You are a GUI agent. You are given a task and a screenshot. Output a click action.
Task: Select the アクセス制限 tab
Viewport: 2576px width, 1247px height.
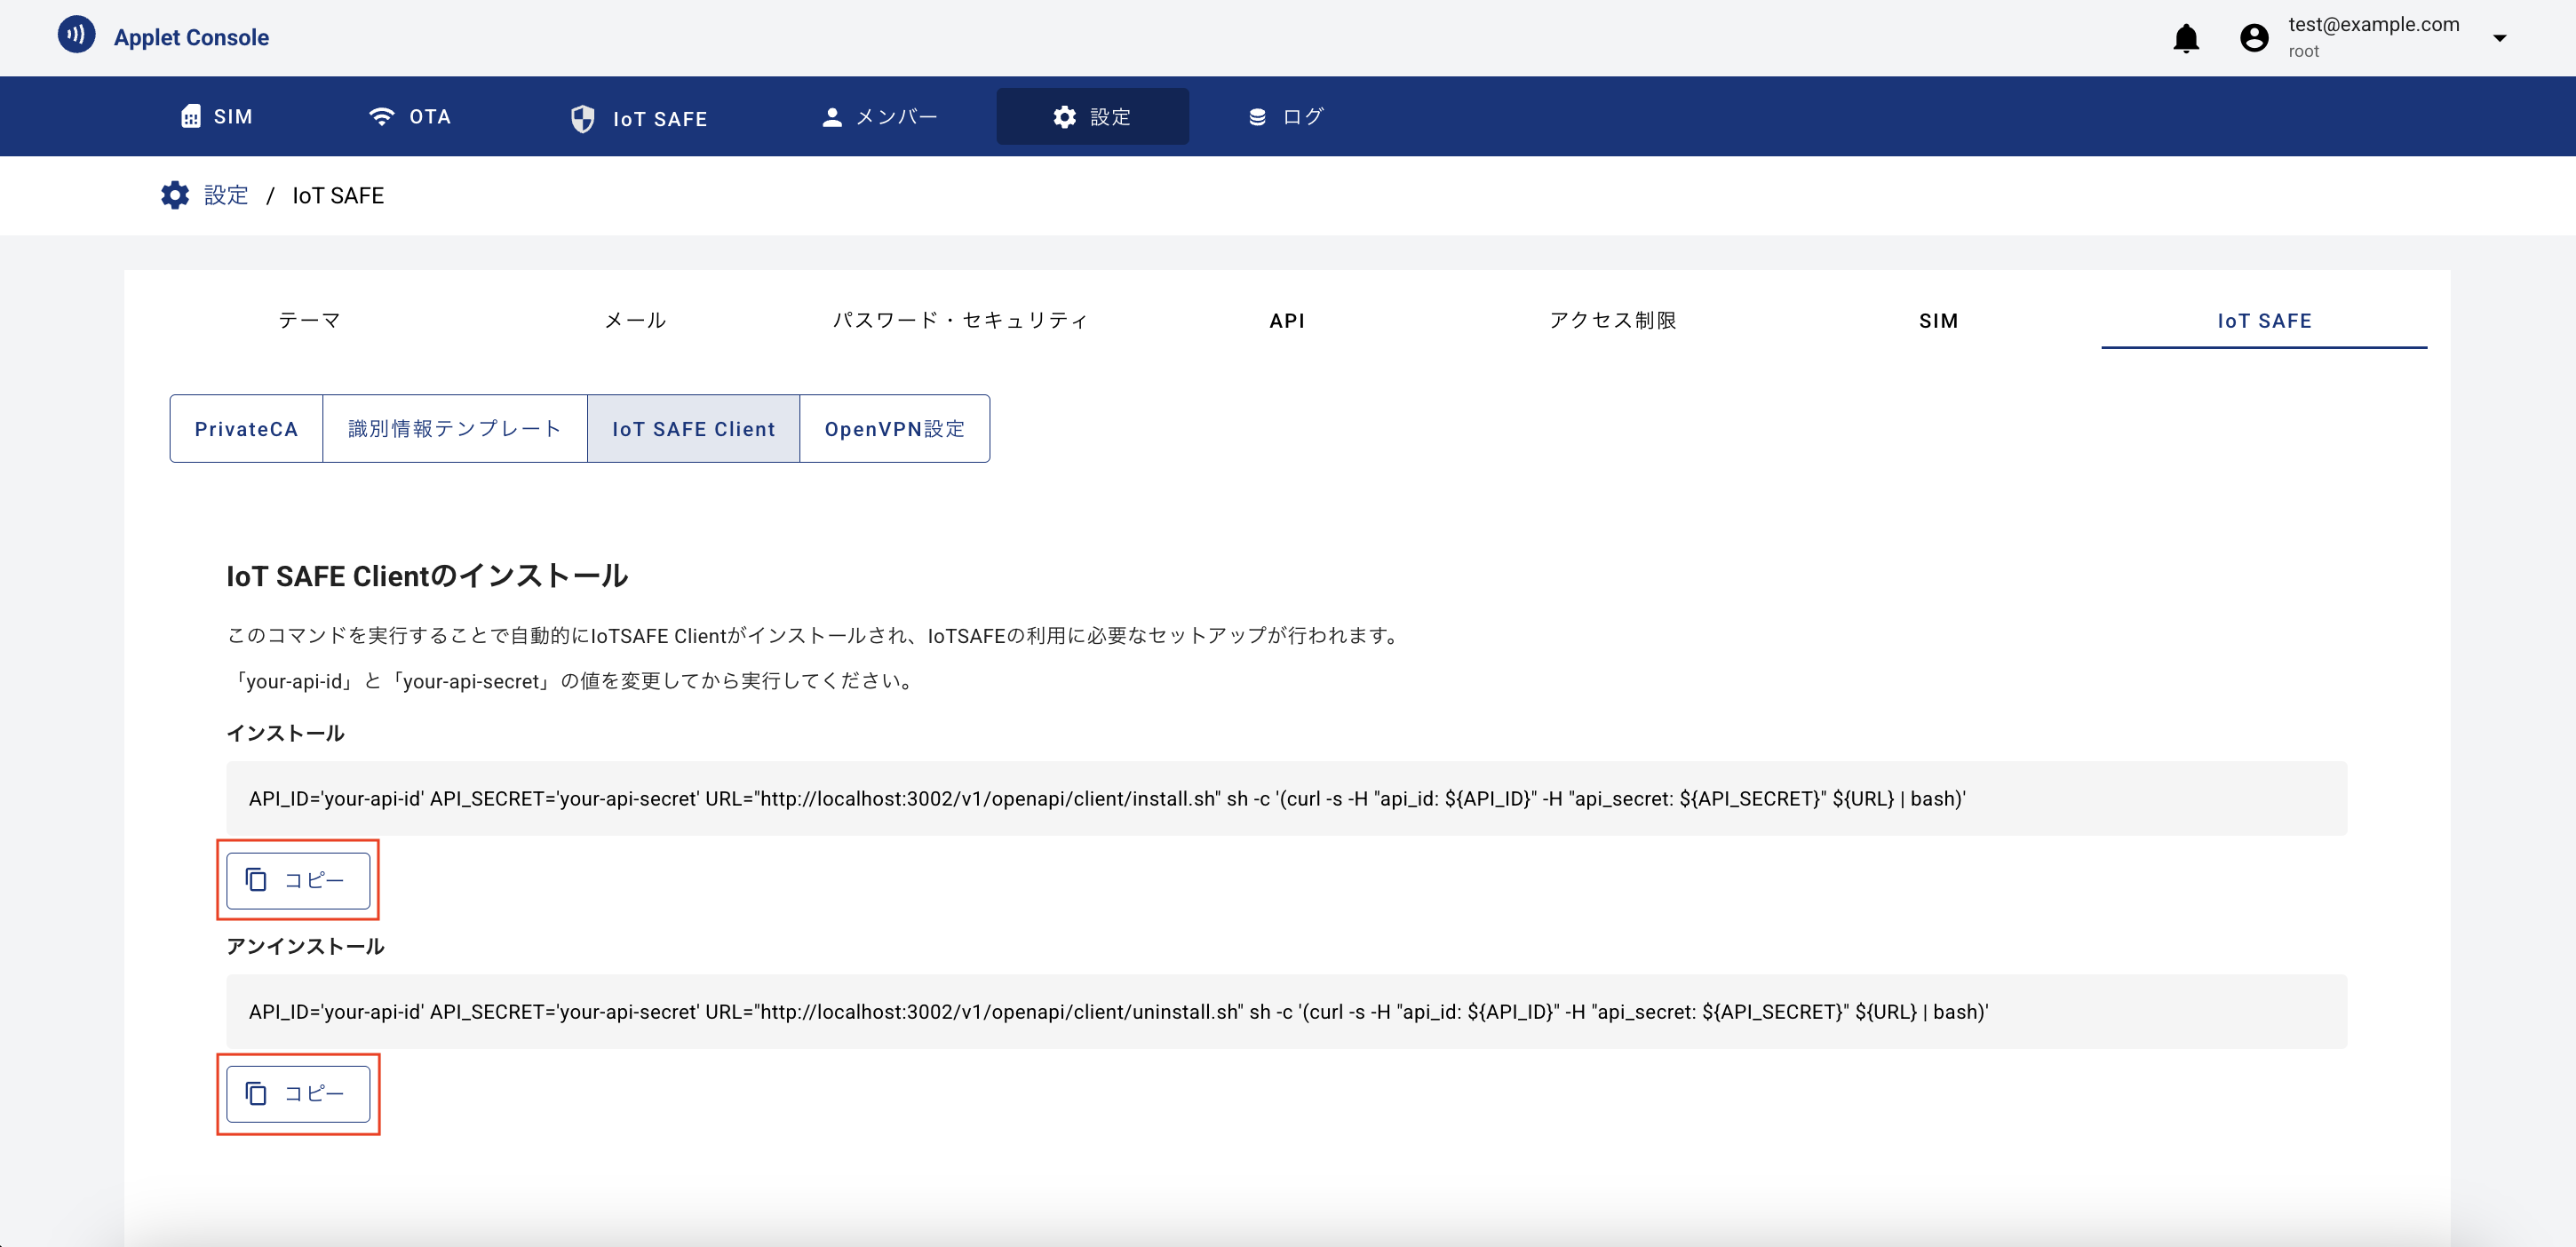click(1612, 320)
